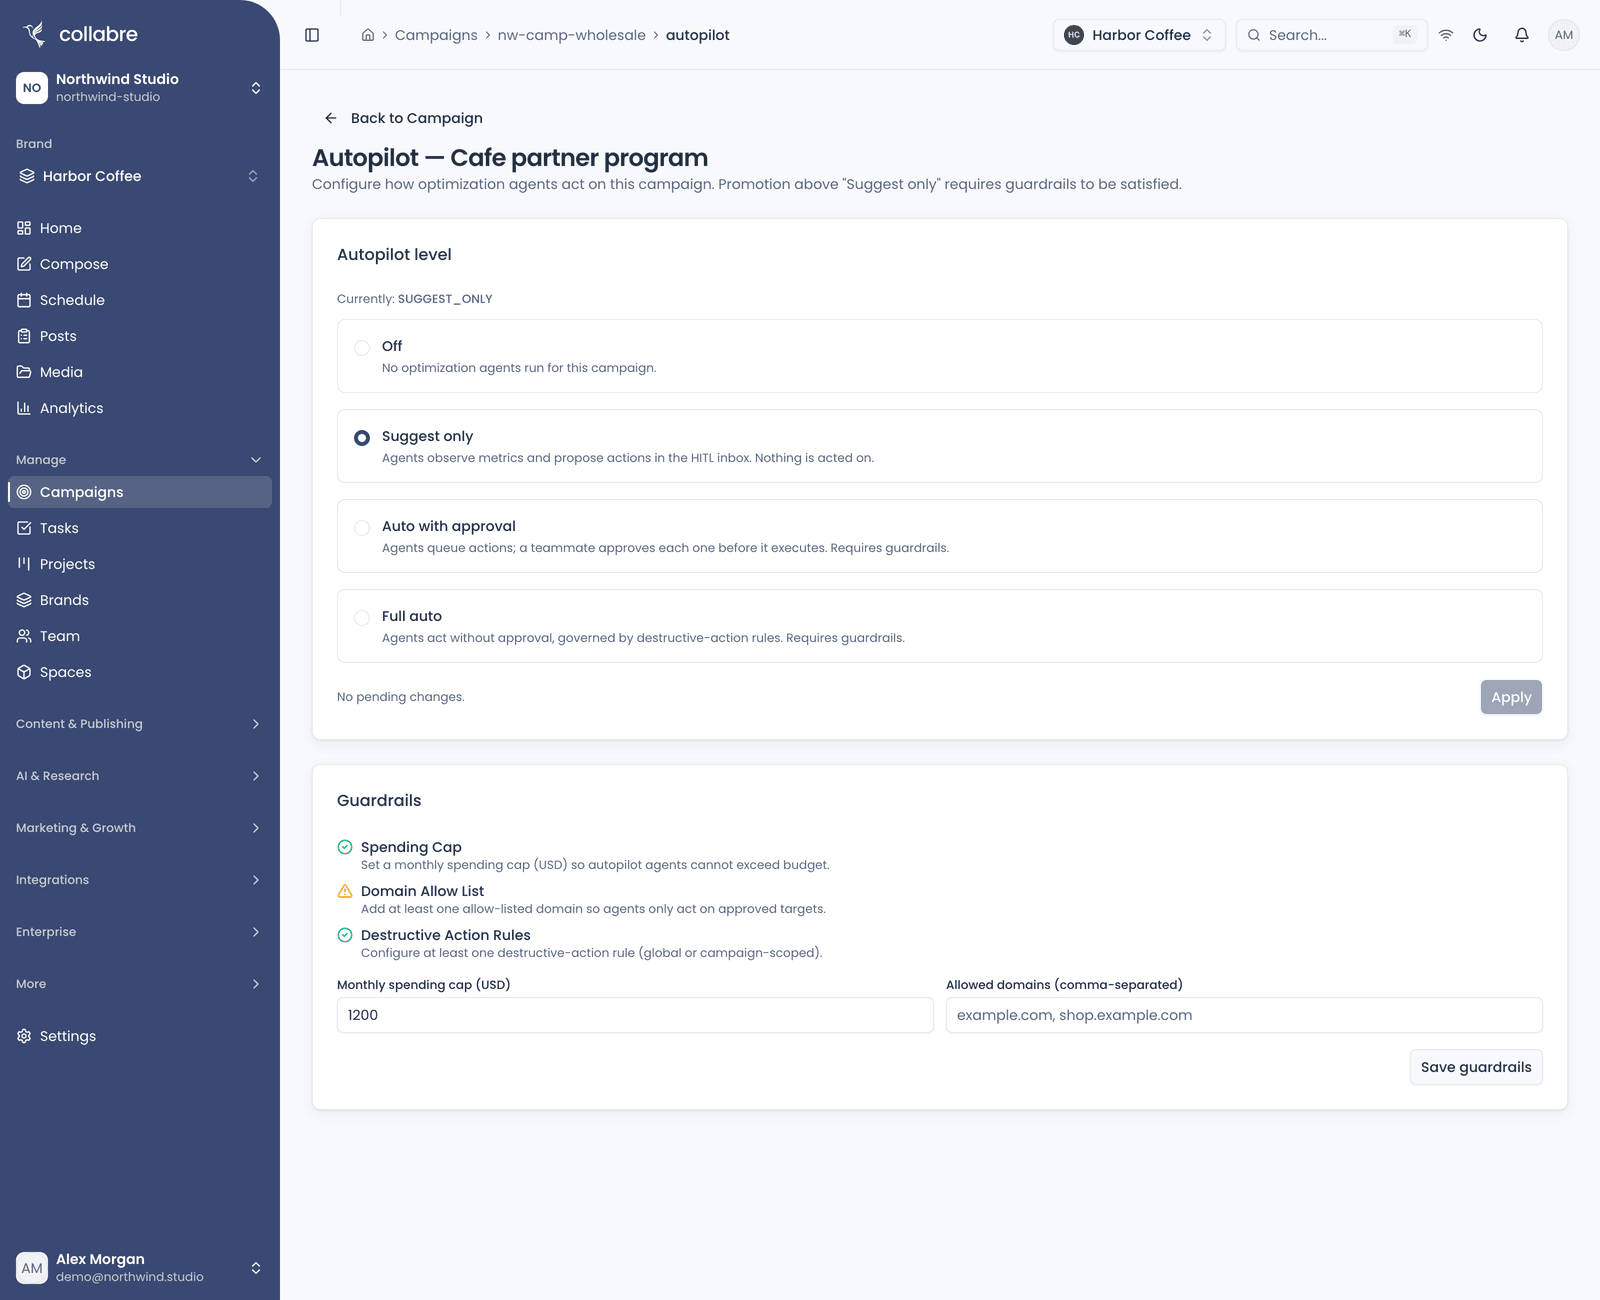Open Analytics in the sidebar
The width and height of the screenshot is (1600, 1300).
click(x=140, y=408)
